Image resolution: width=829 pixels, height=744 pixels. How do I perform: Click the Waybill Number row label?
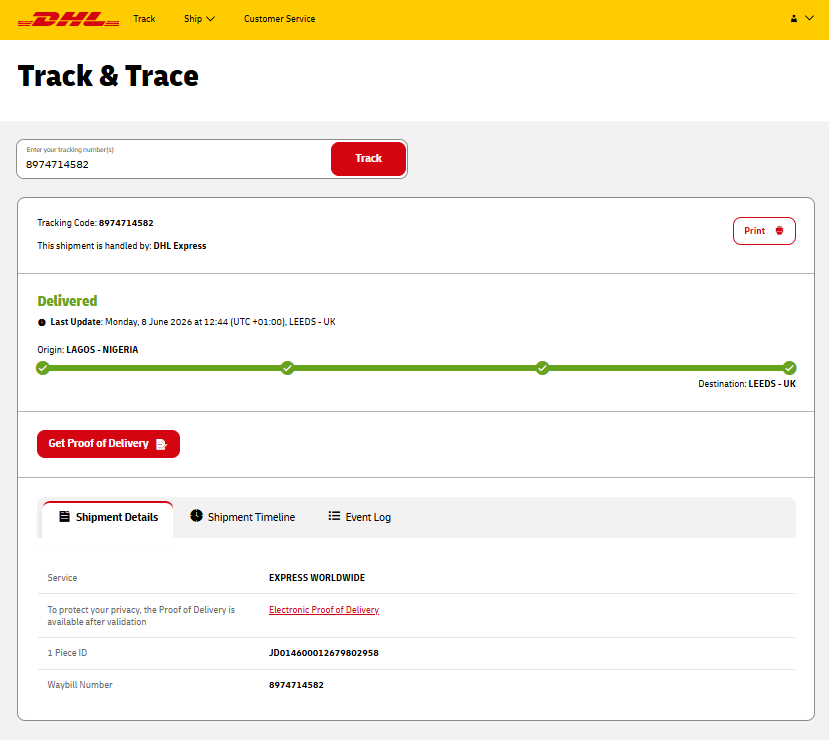coord(80,685)
